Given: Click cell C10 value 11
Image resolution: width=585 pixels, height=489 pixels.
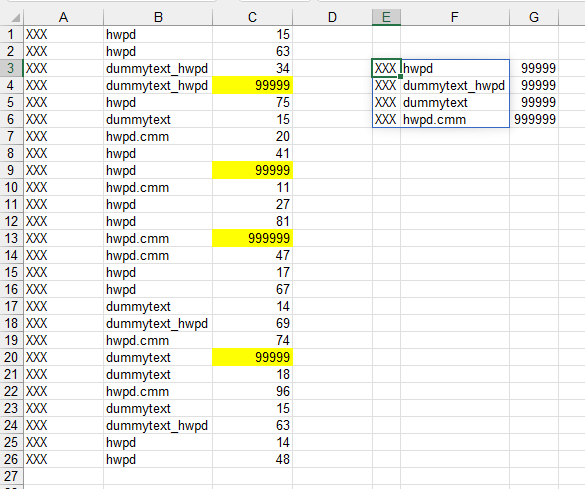Looking at the screenshot, I should point(253,187).
